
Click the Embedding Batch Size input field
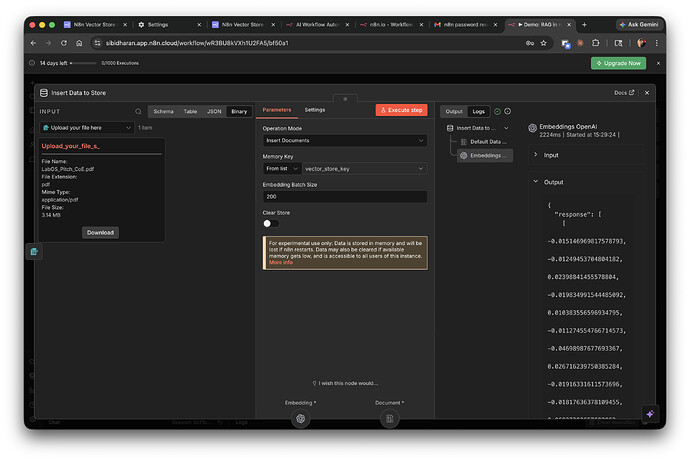click(344, 197)
